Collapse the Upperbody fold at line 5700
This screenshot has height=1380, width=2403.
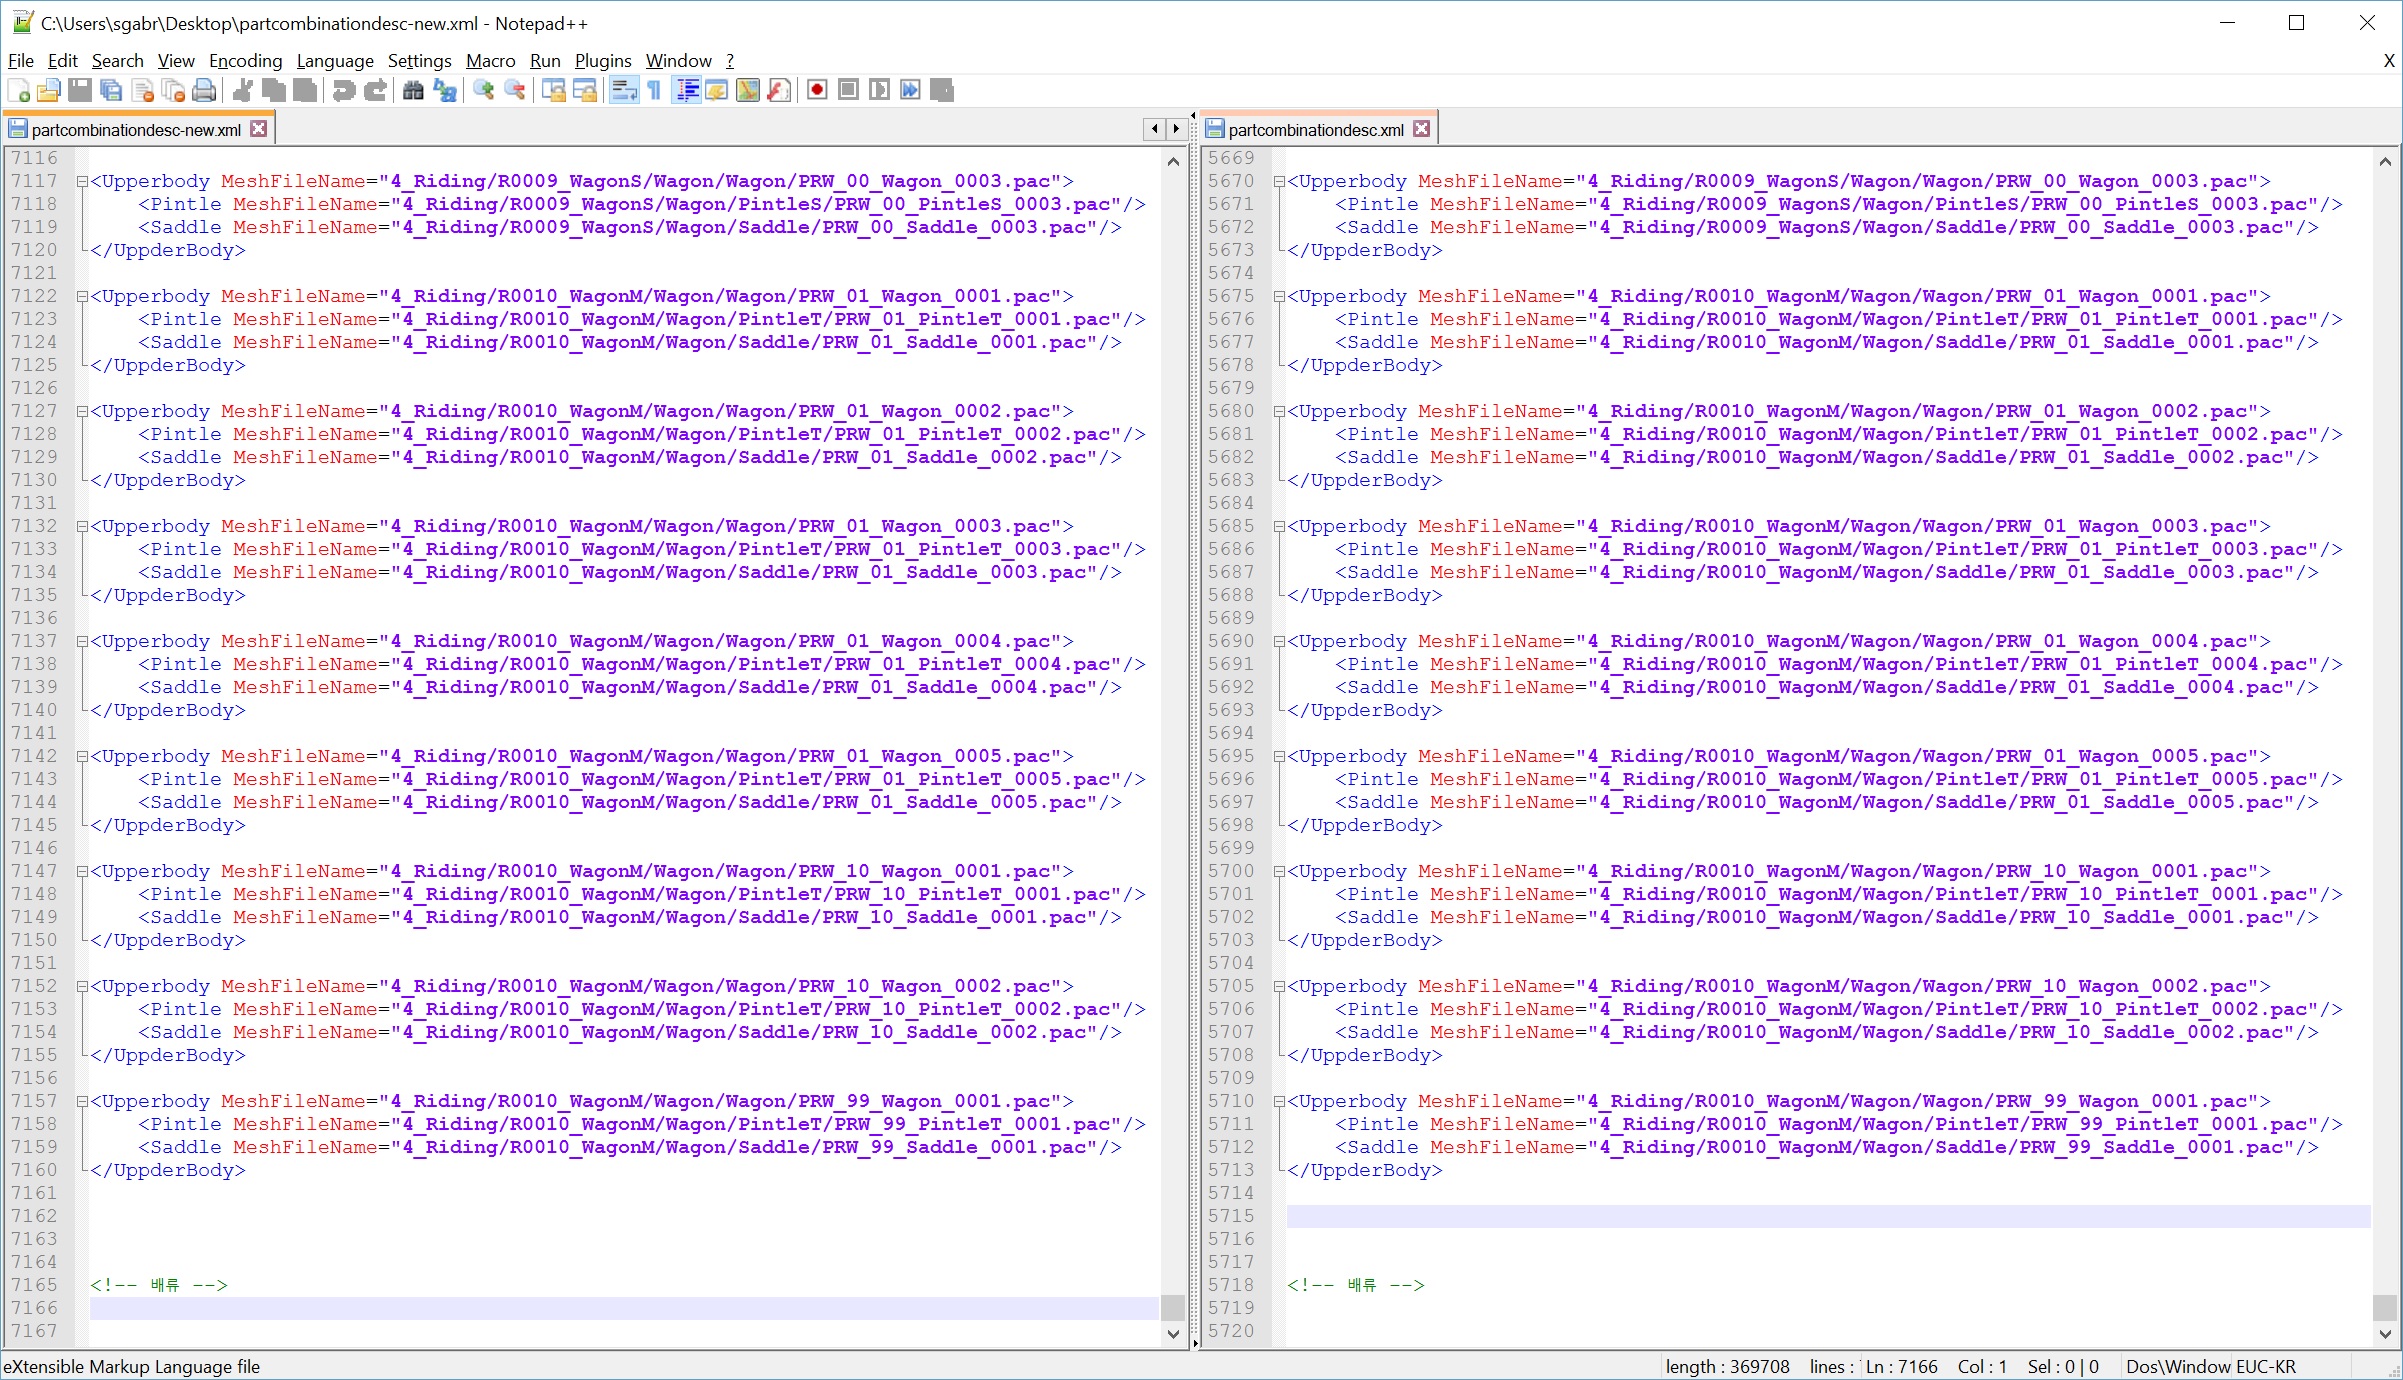1279,872
